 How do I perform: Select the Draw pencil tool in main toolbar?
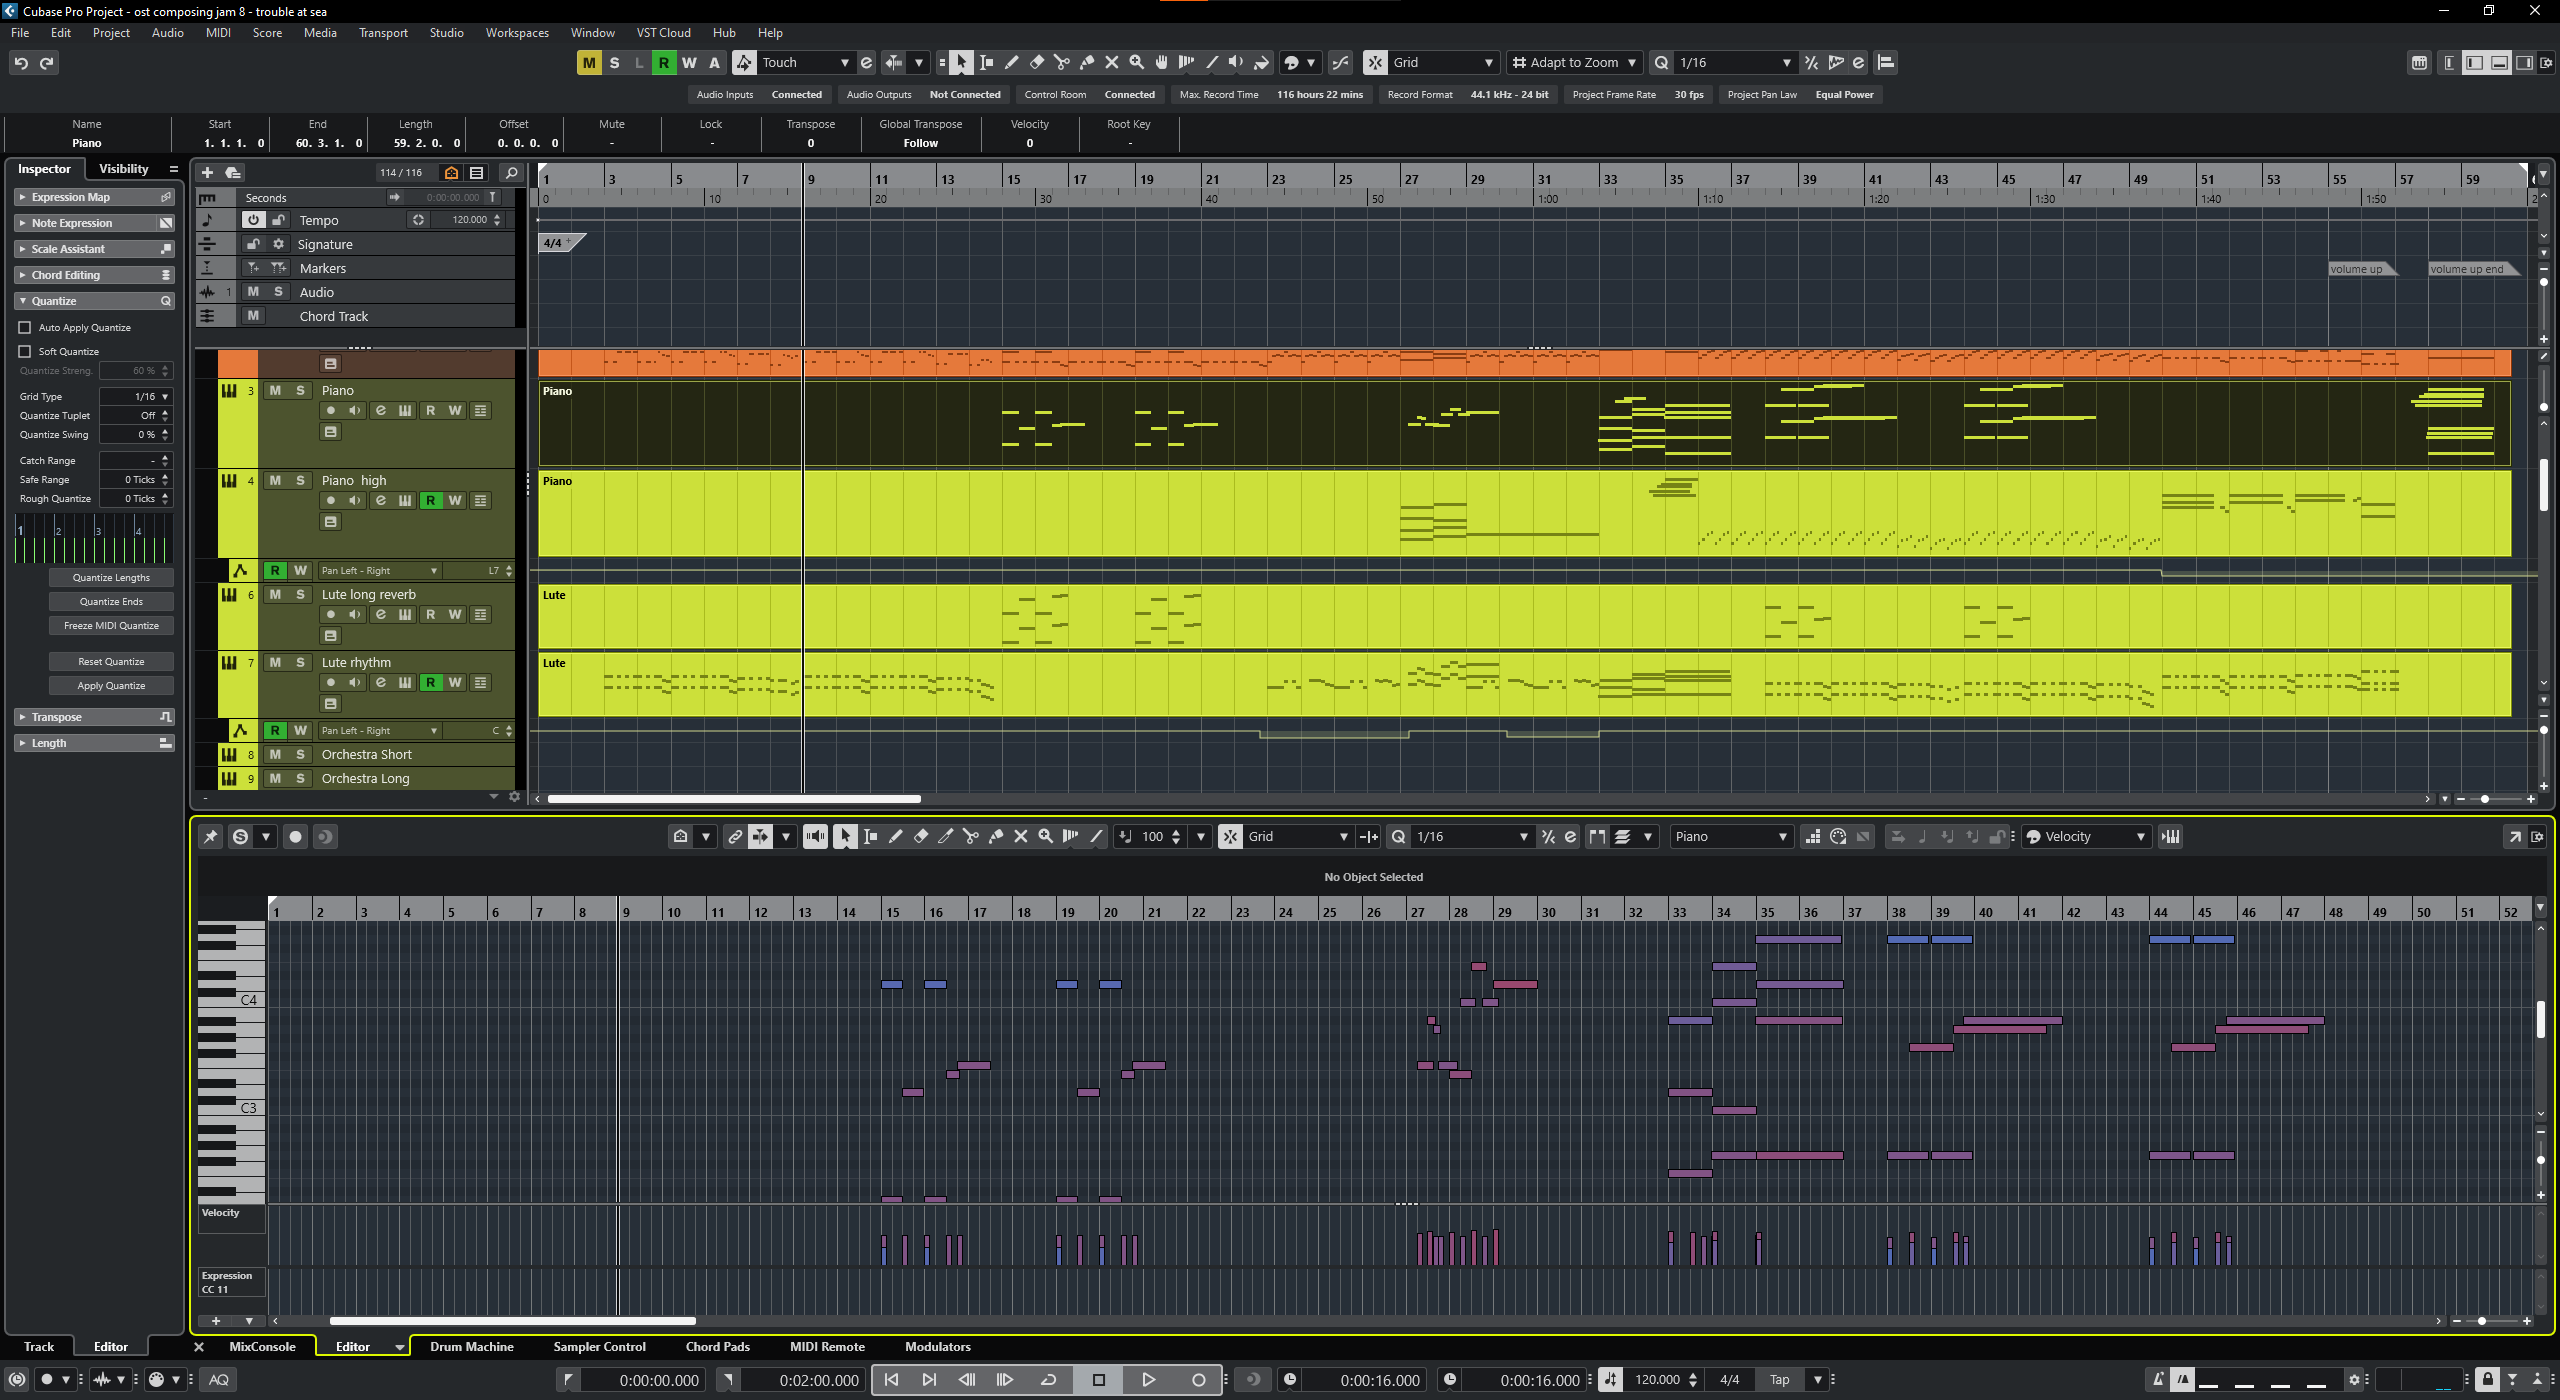(1012, 63)
